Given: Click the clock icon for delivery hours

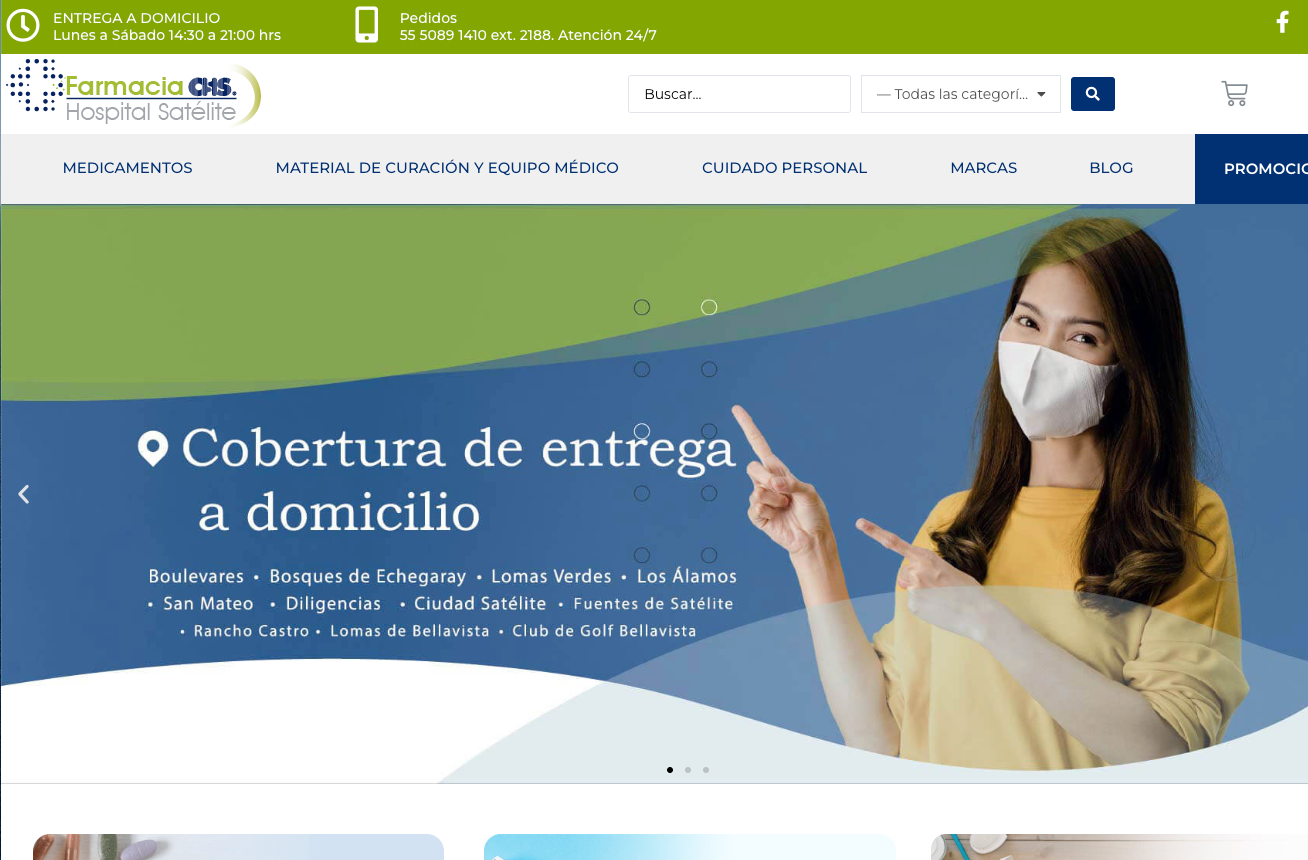Looking at the screenshot, I should point(23,26).
